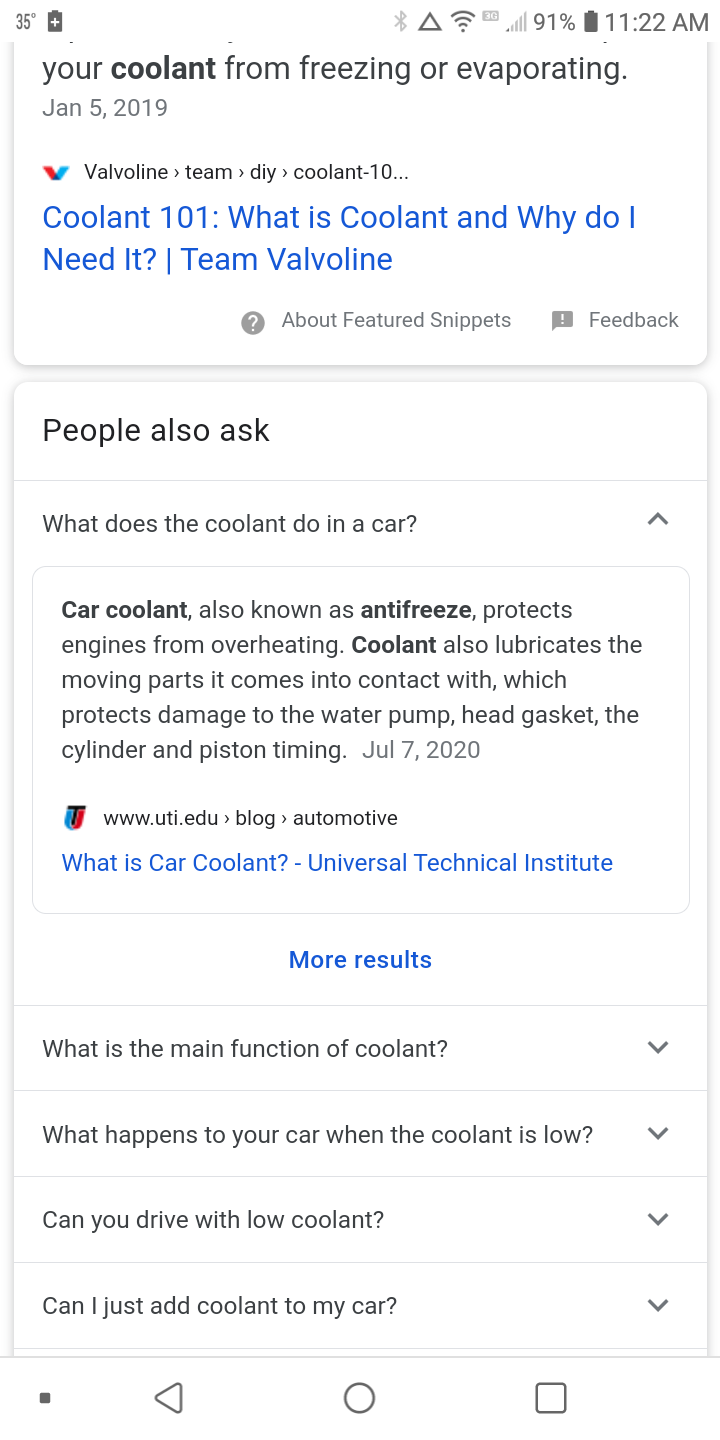Tap the More results button
This screenshot has width=720, height=1440.
click(x=360, y=960)
